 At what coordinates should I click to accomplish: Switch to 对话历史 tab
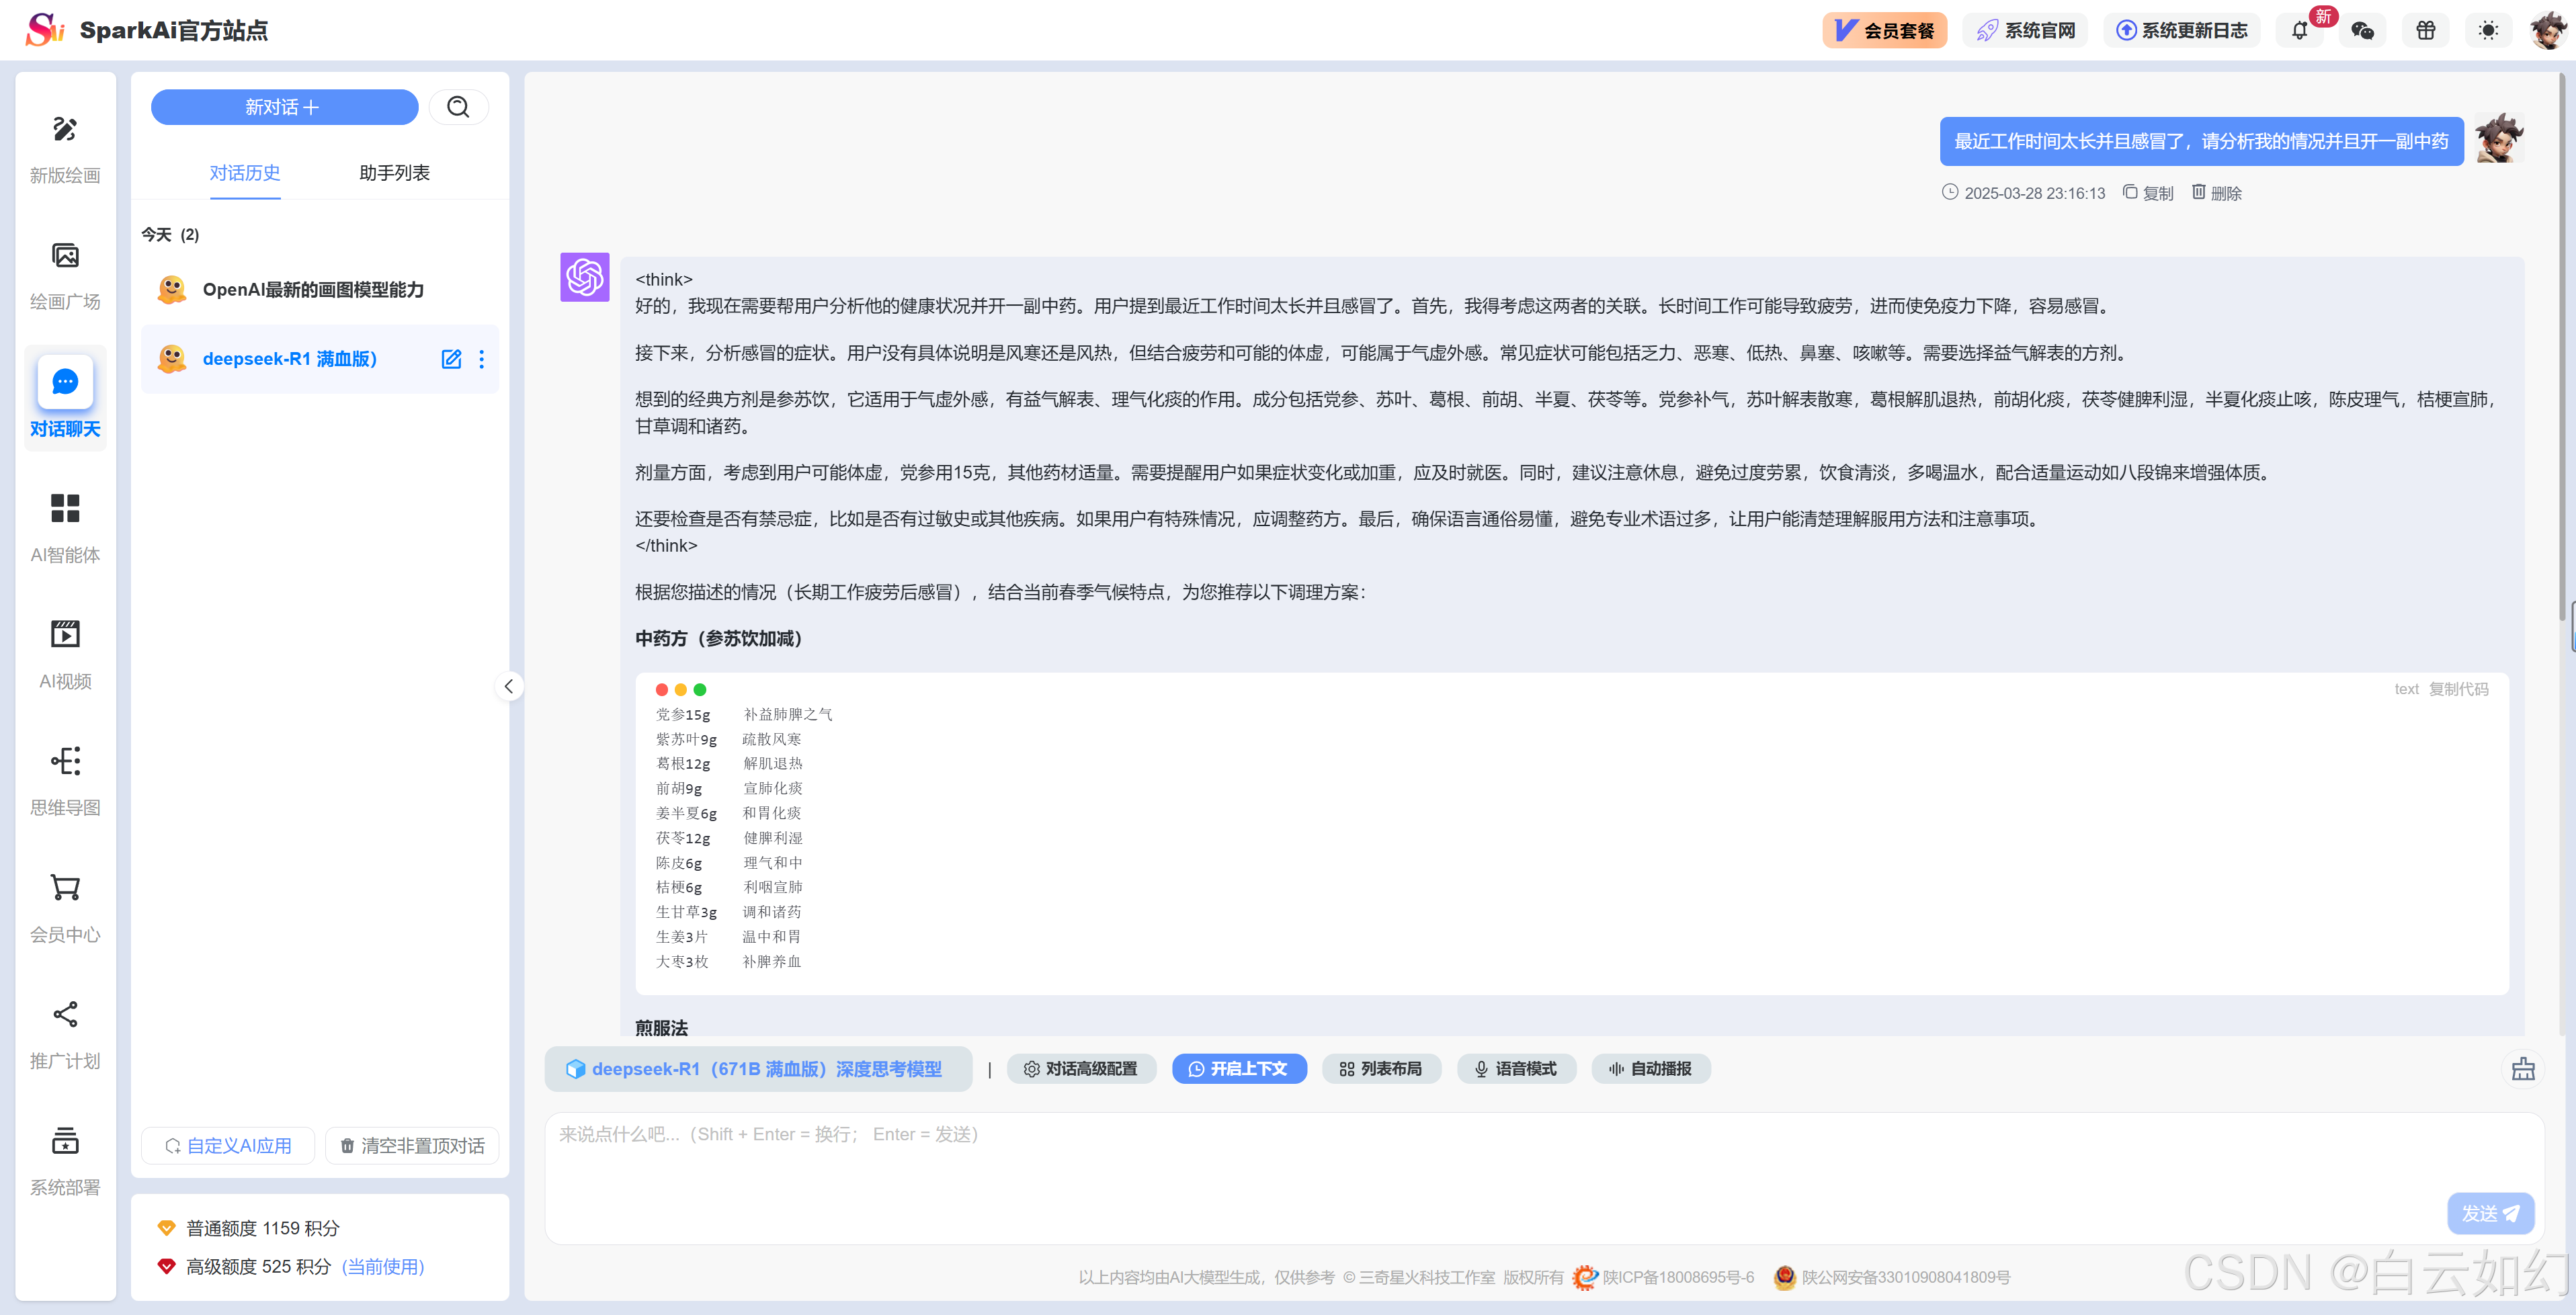(x=244, y=173)
